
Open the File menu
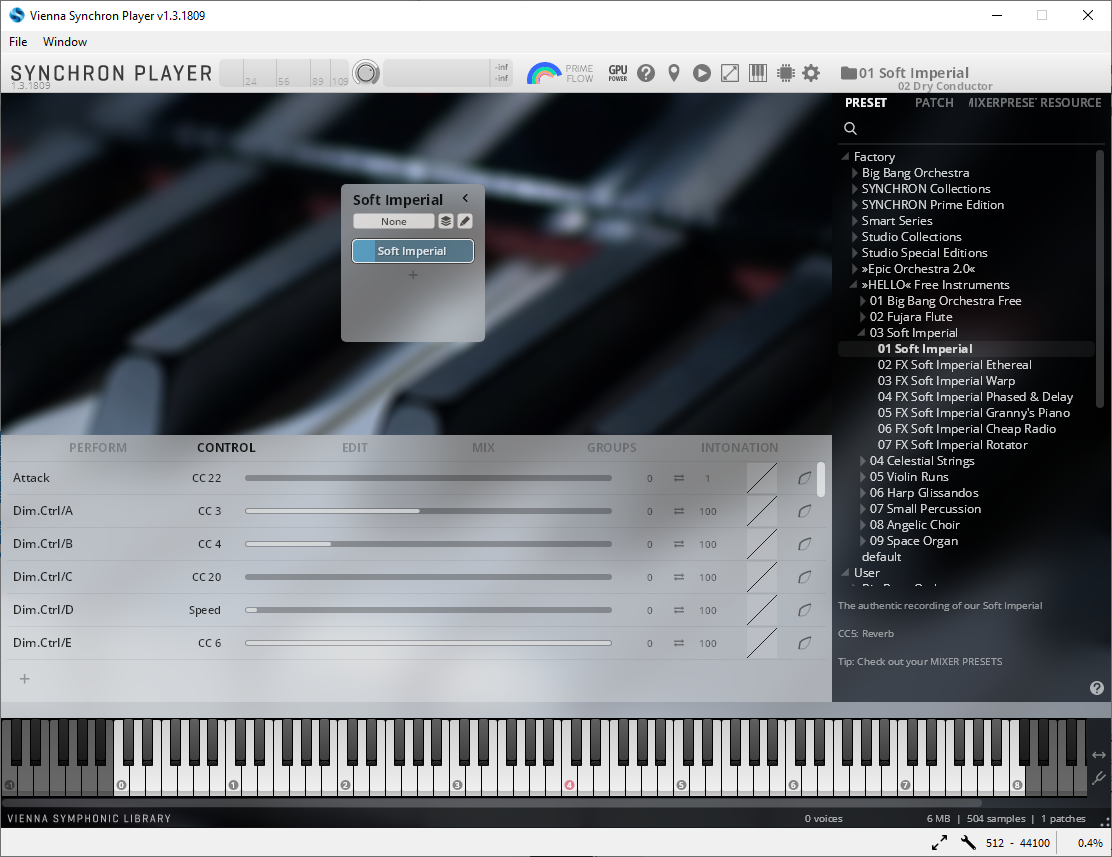tap(18, 42)
